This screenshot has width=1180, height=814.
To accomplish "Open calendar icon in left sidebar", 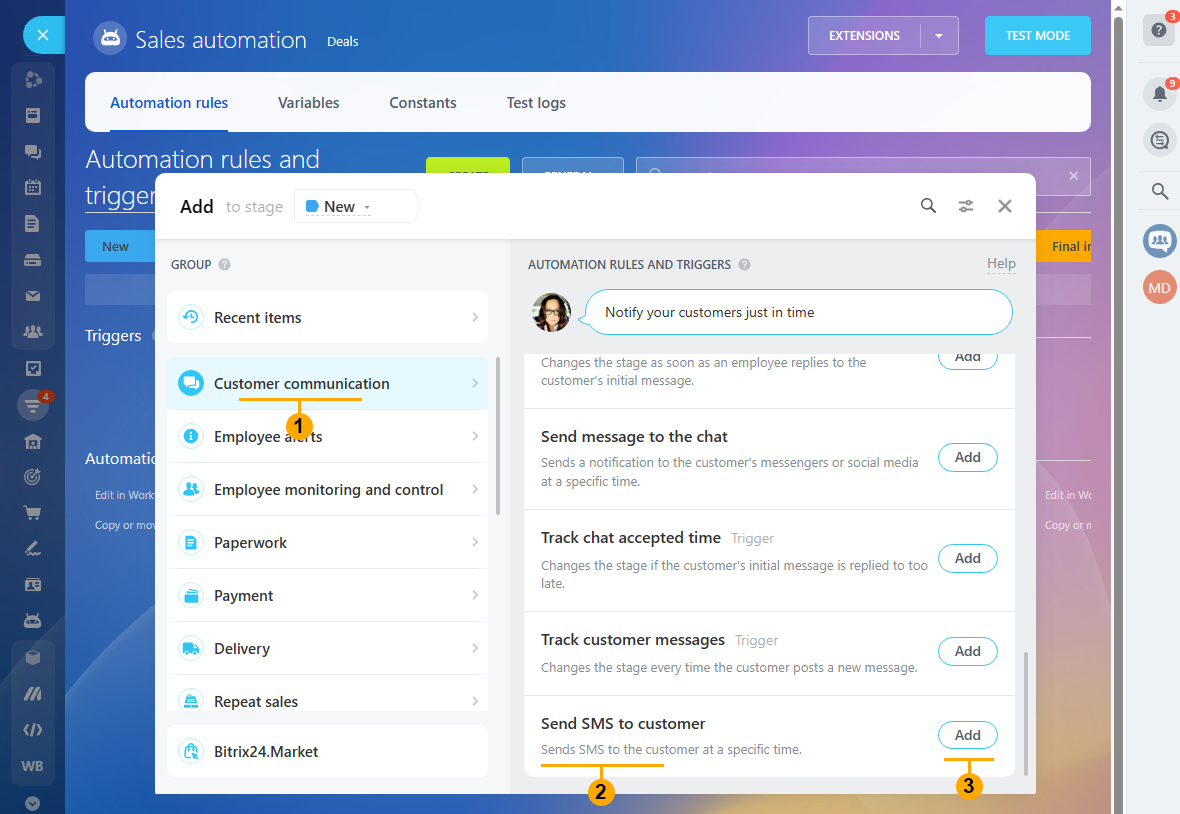I will 32,187.
